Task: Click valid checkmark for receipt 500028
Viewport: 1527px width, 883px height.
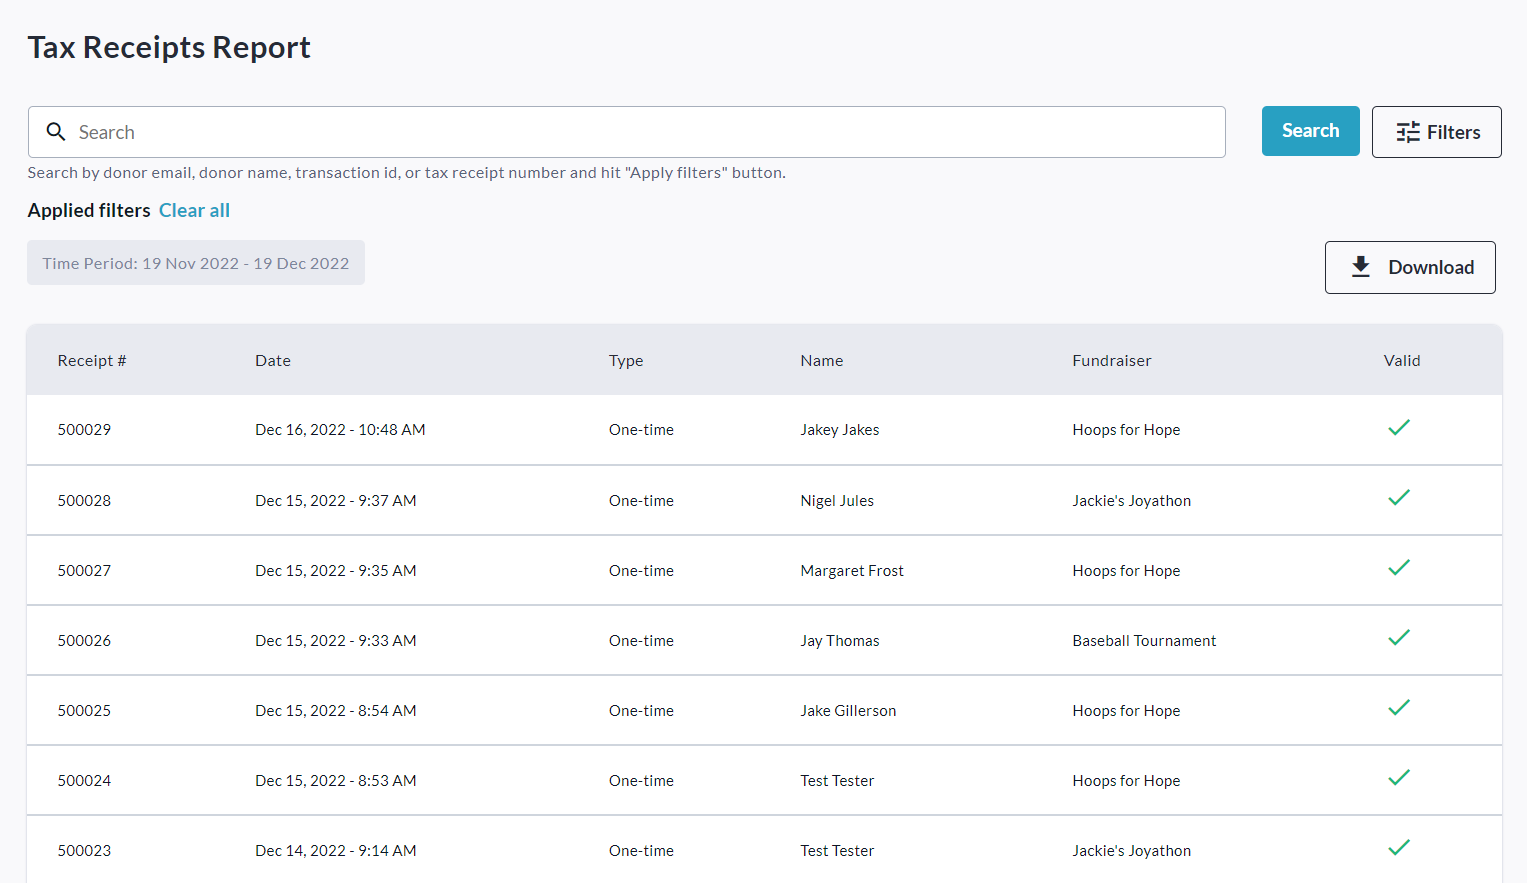Action: pyautogui.click(x=1398, y=498)
